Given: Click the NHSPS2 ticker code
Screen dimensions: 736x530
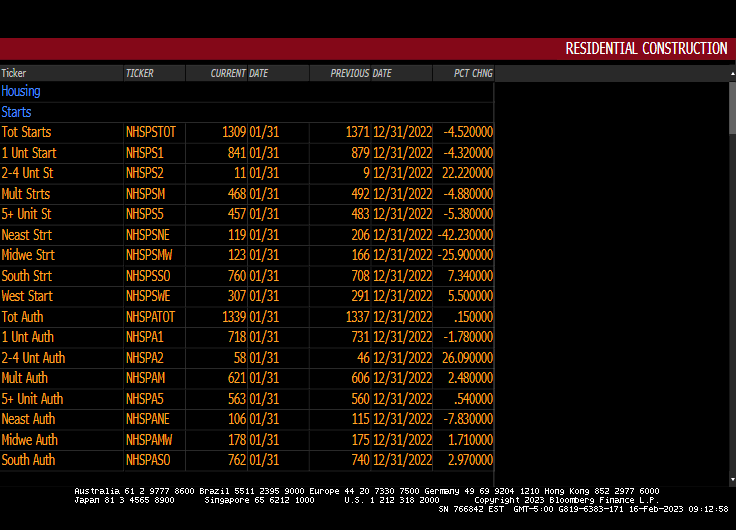Looking at the screenshot, I should (144, 173).
